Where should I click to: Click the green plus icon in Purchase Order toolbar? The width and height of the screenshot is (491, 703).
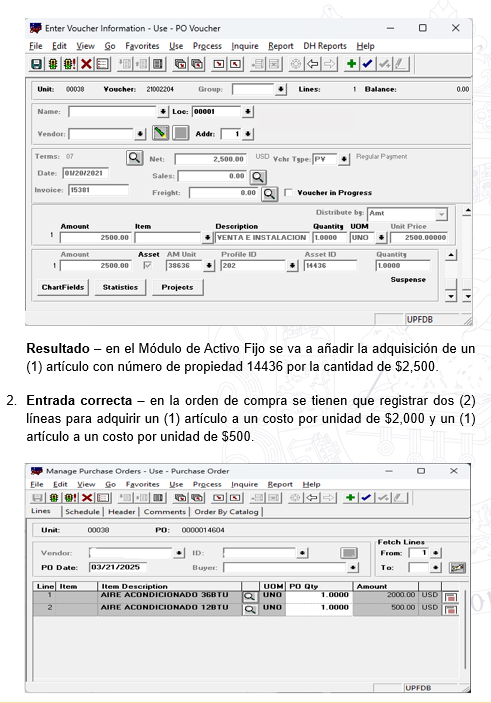351,498
